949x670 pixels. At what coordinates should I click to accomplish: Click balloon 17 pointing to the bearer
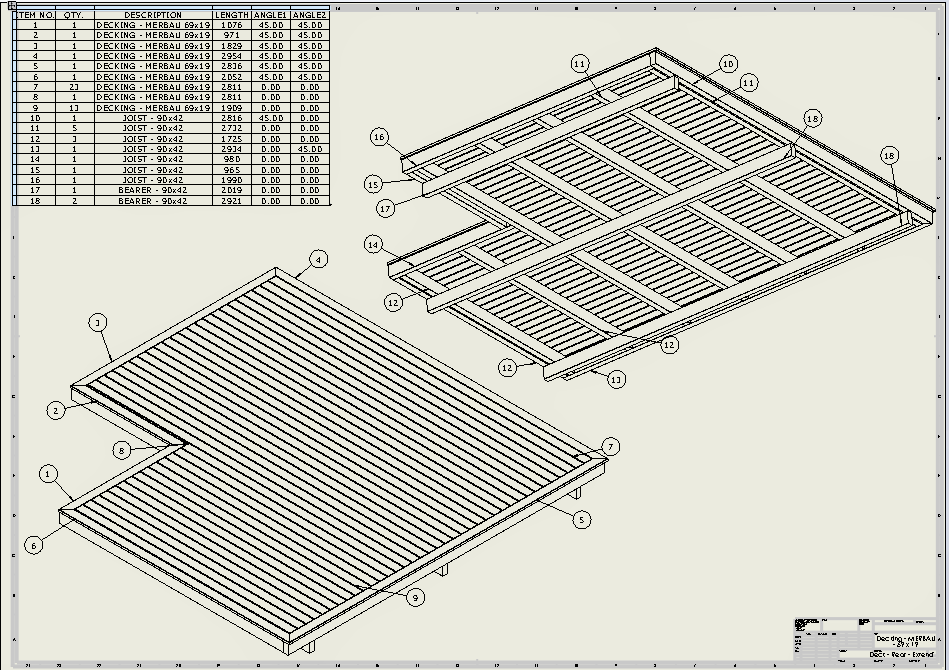click(387, 209)
